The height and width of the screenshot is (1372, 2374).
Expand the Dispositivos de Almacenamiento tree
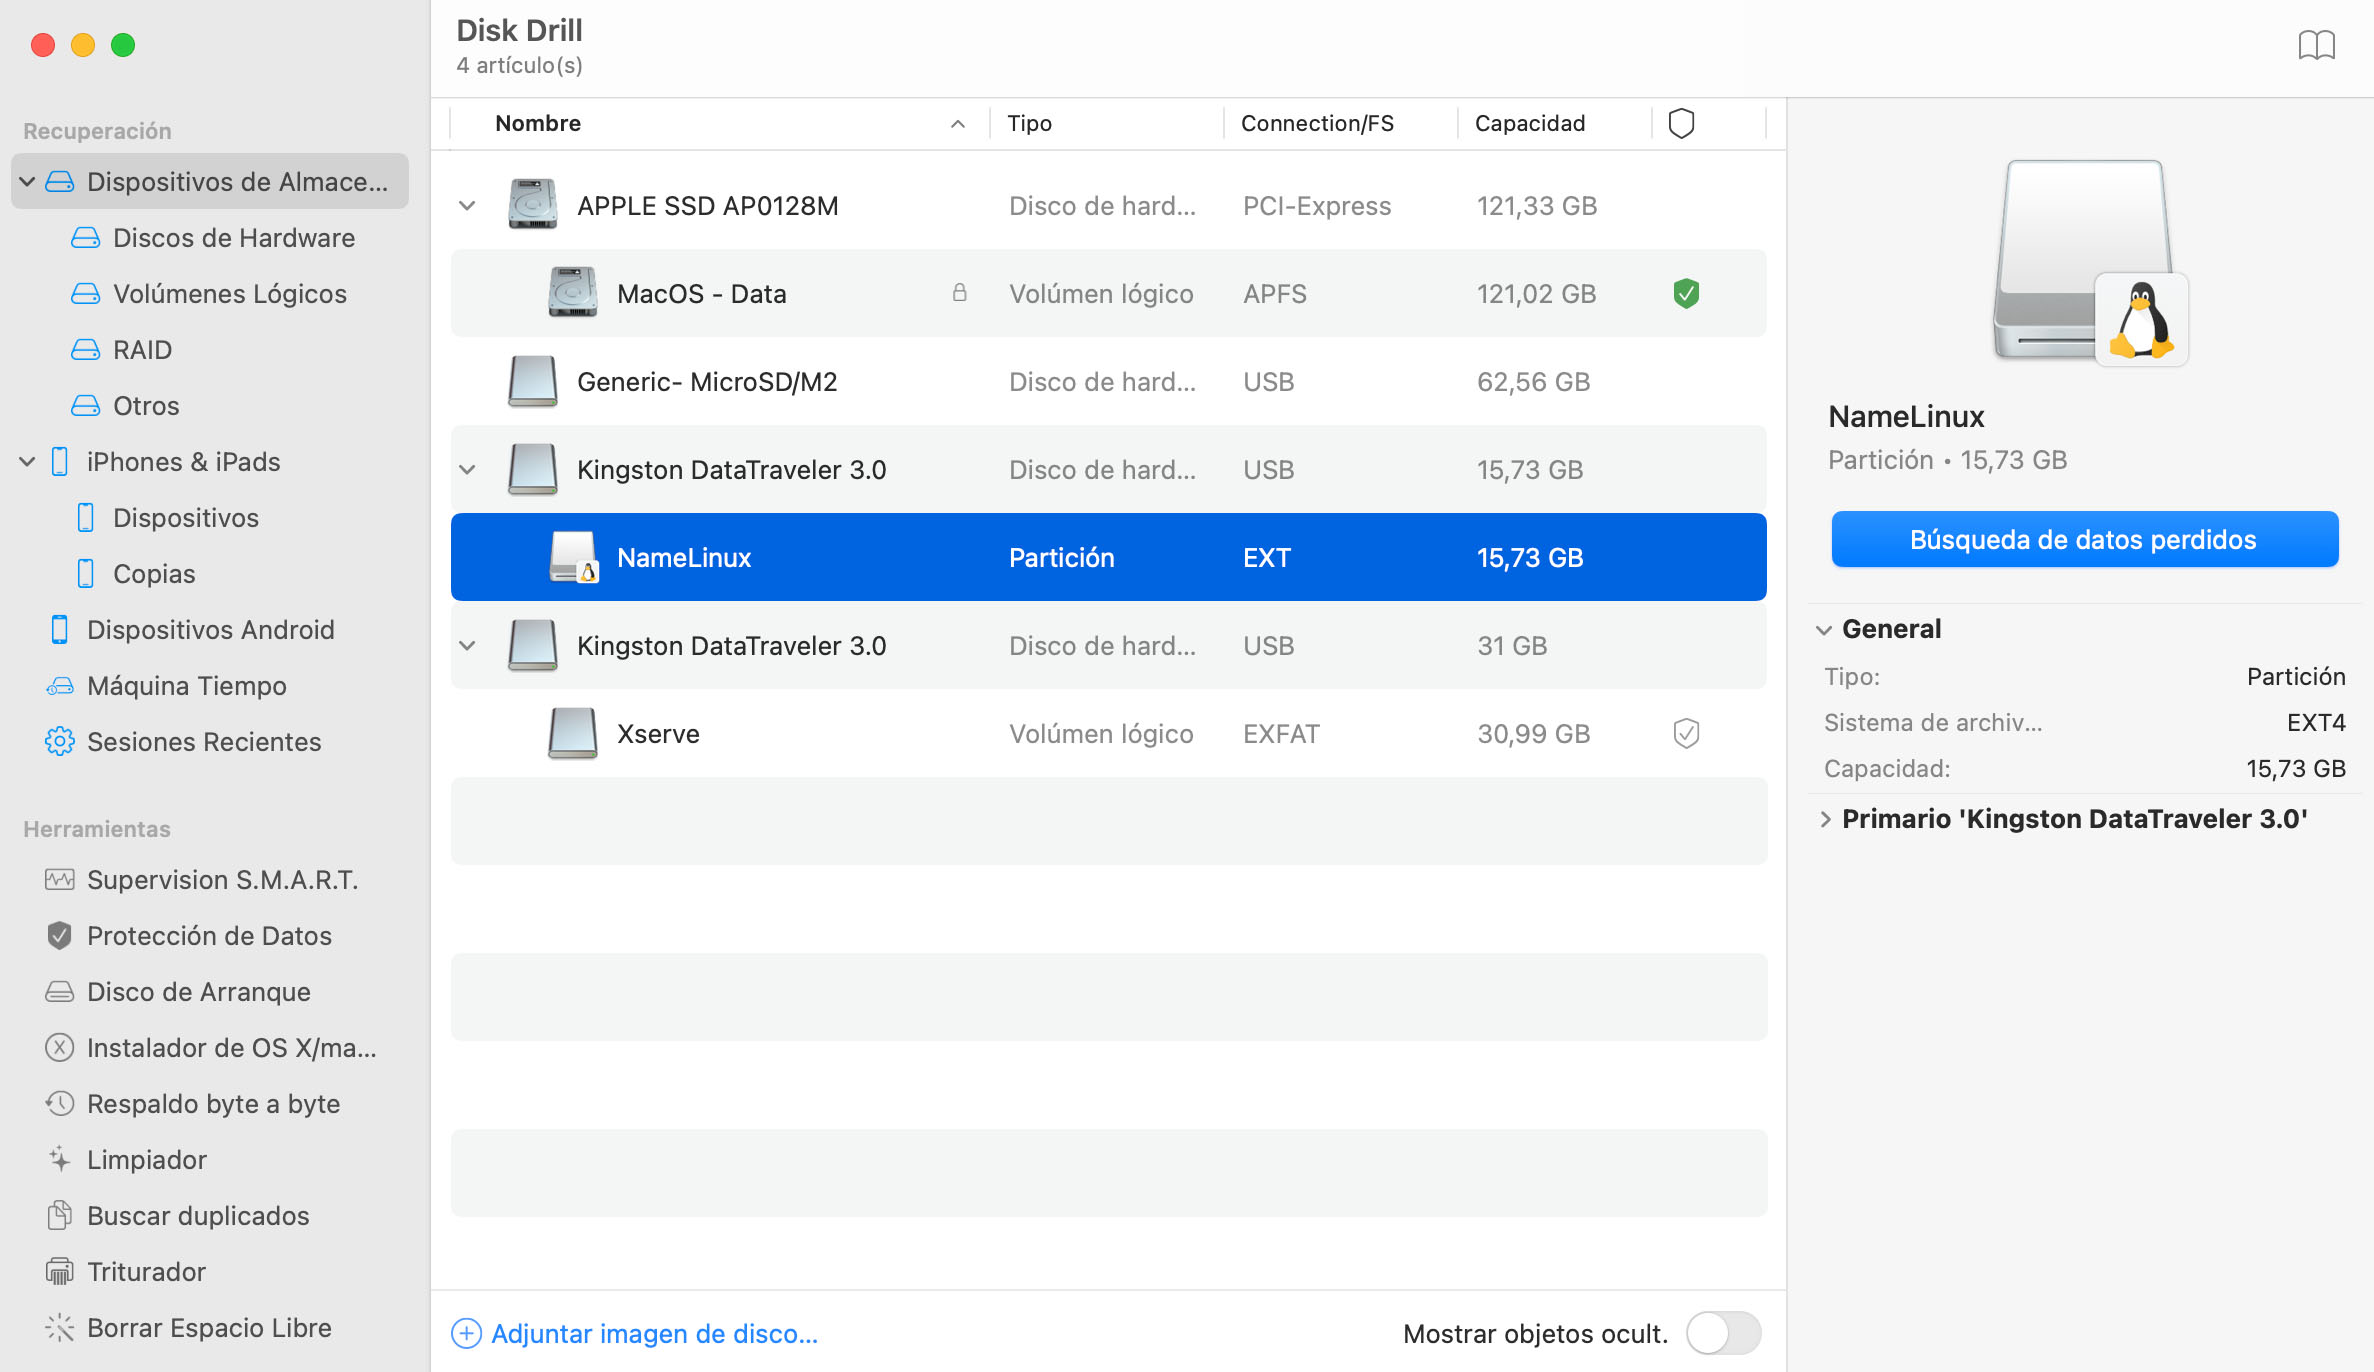click(x=31, y=181)
